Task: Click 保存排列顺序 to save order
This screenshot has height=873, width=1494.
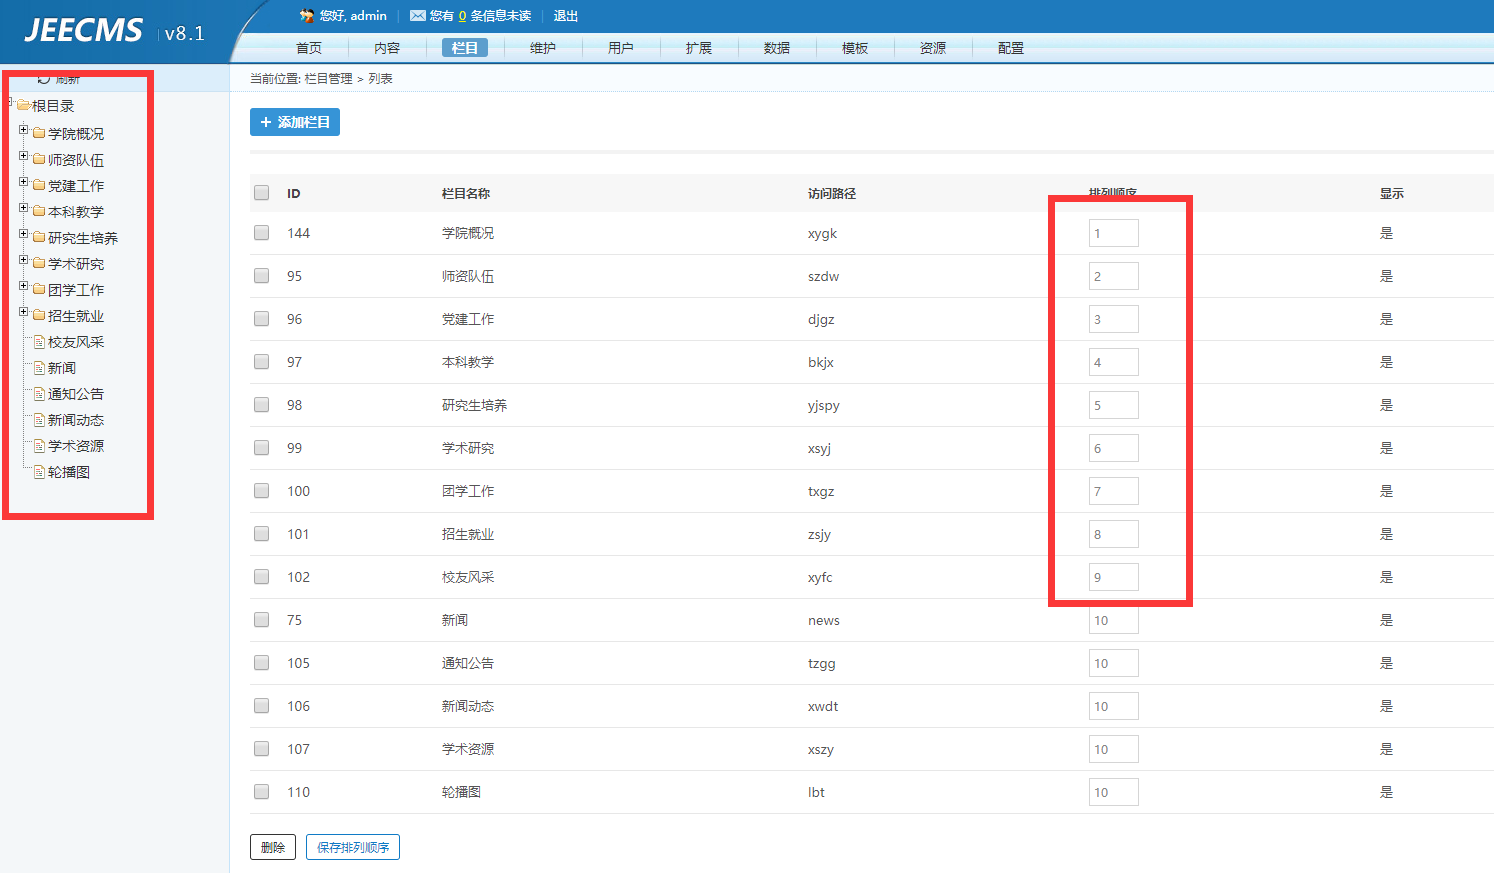Action: (352, 846)
